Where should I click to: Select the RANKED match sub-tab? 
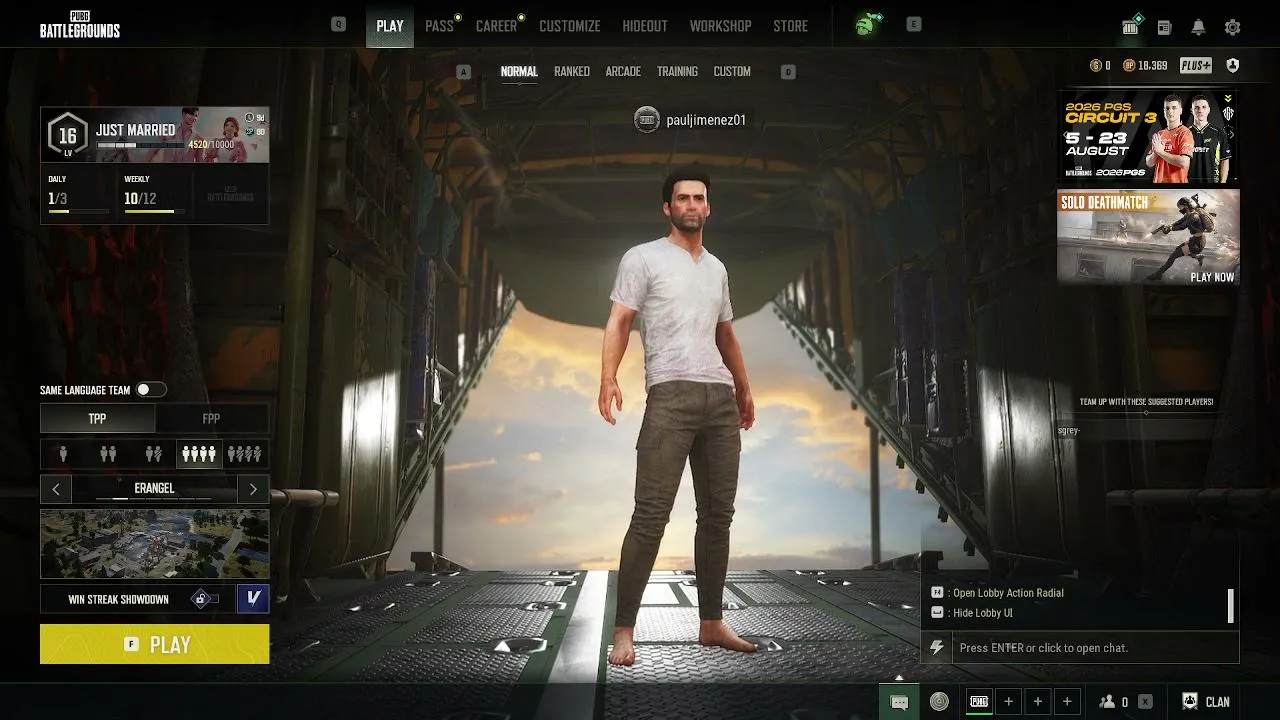[x=572, y=72]
